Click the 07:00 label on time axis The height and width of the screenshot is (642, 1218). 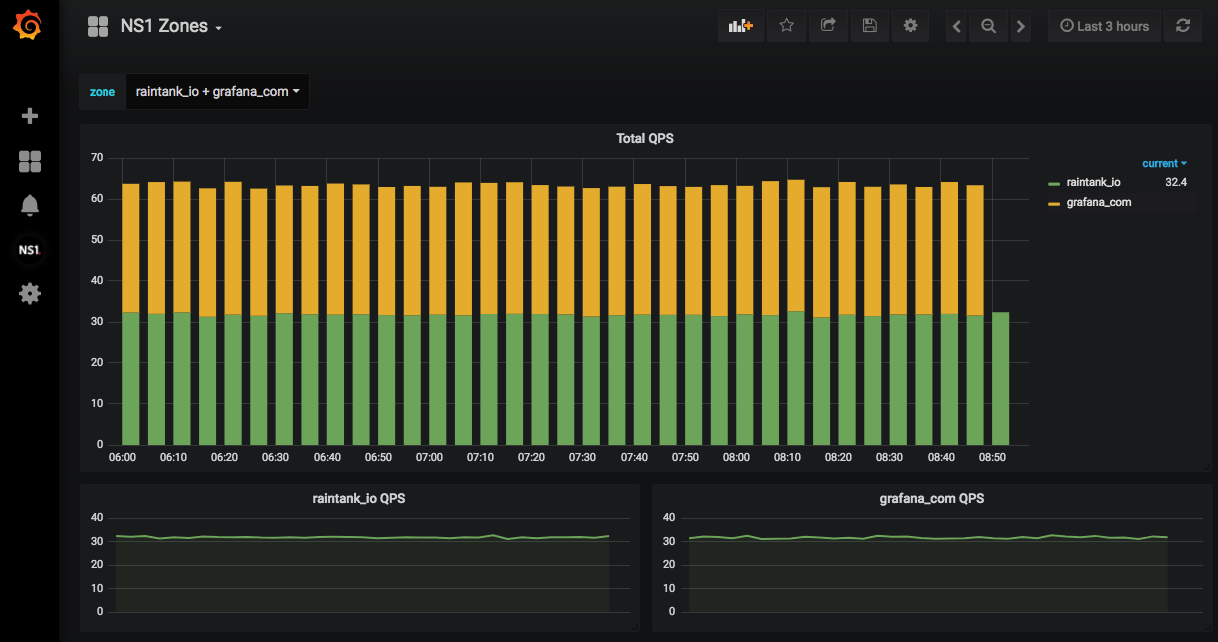(x=429, y=457)
